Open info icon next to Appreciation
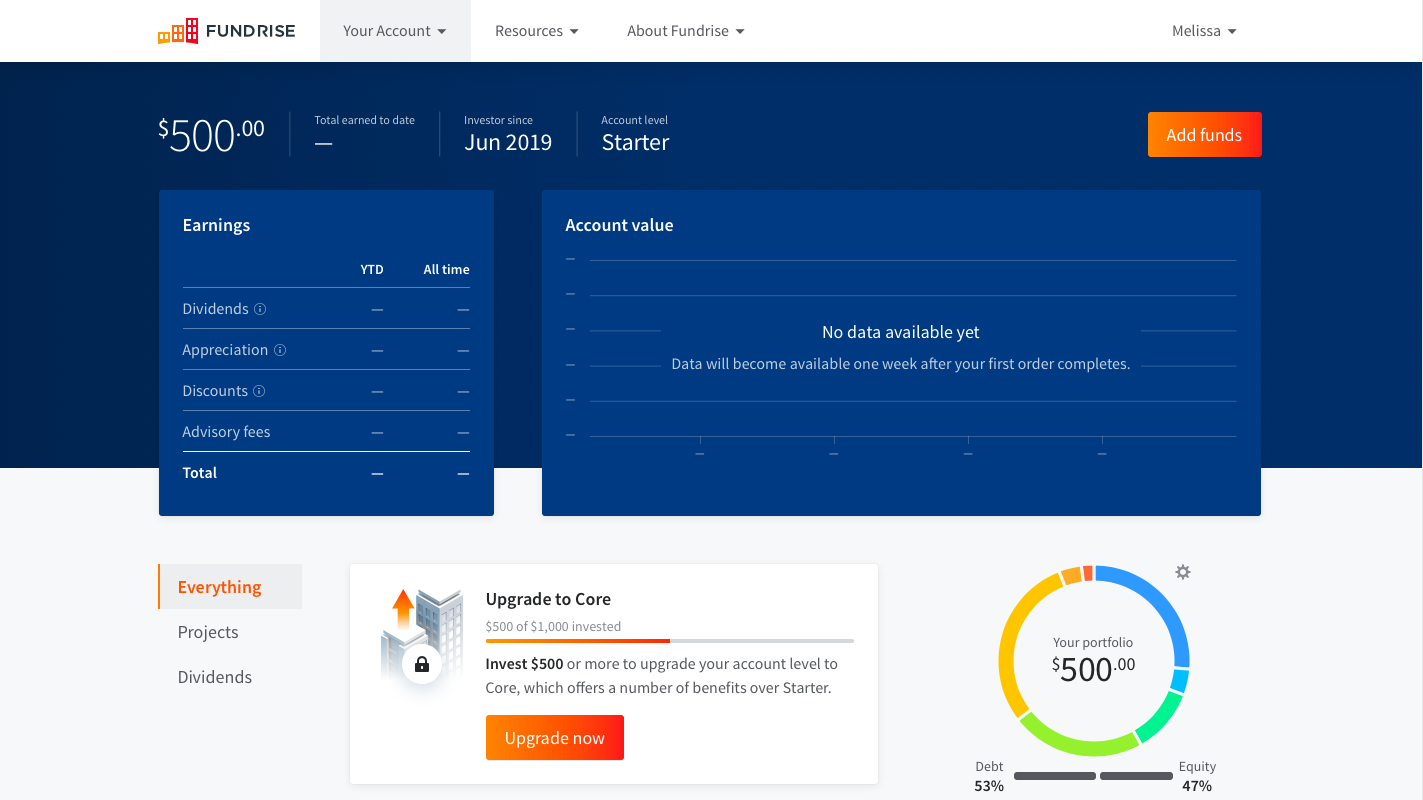Viewport: 1423px width, 800px height. [280, 350]
